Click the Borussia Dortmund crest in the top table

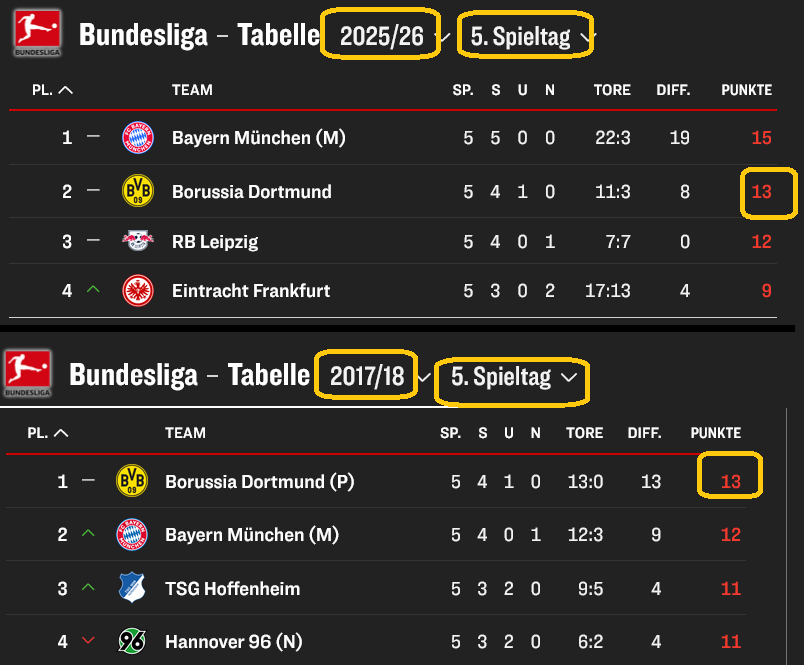click(x=138, y=189)
